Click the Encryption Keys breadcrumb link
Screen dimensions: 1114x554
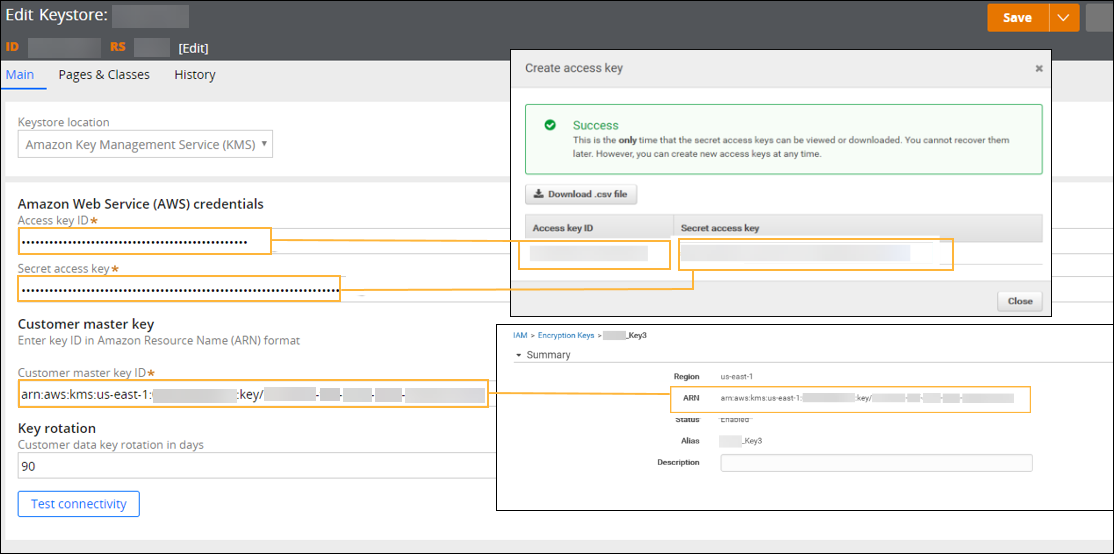coord(566,335)
